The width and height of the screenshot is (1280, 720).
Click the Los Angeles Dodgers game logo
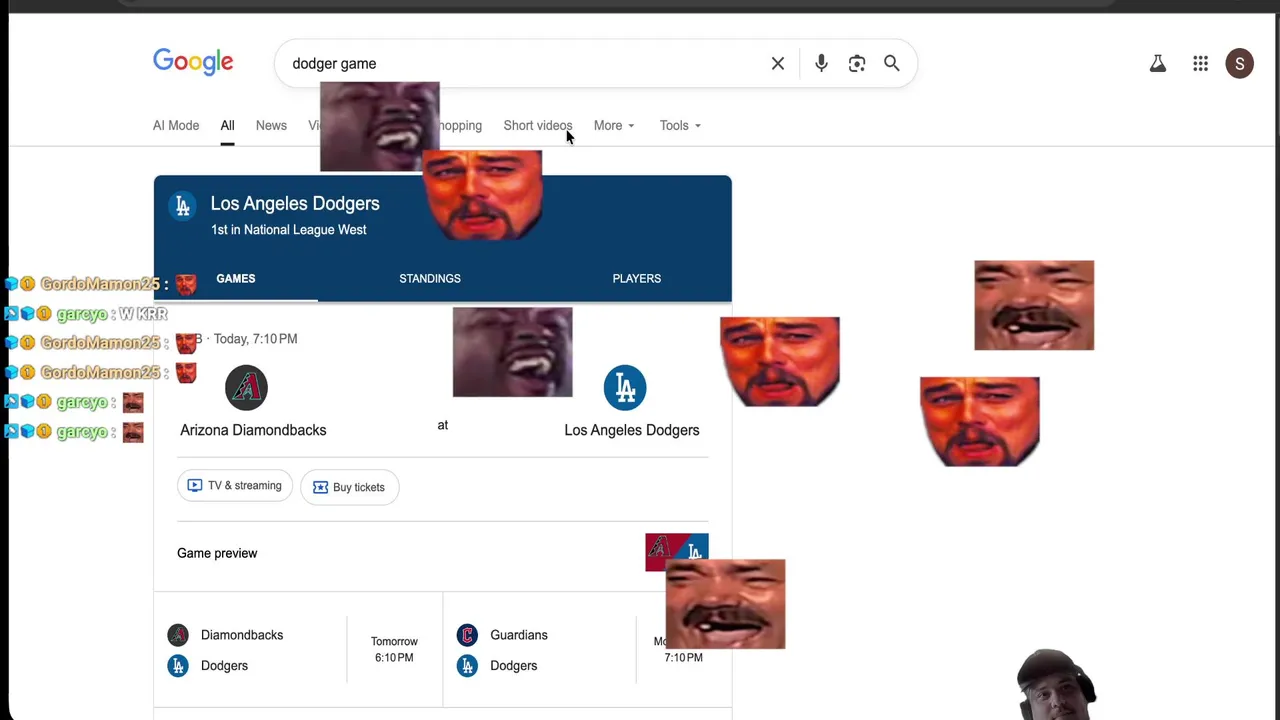[x=625, y=388]
